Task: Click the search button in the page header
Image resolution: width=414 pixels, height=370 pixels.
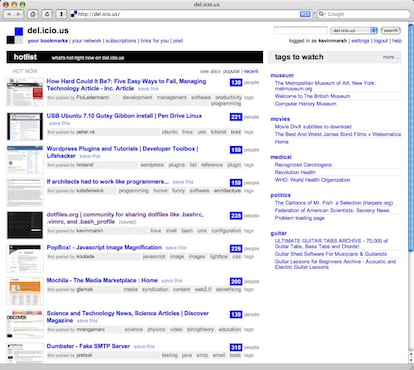Action: tap(391, 31)
